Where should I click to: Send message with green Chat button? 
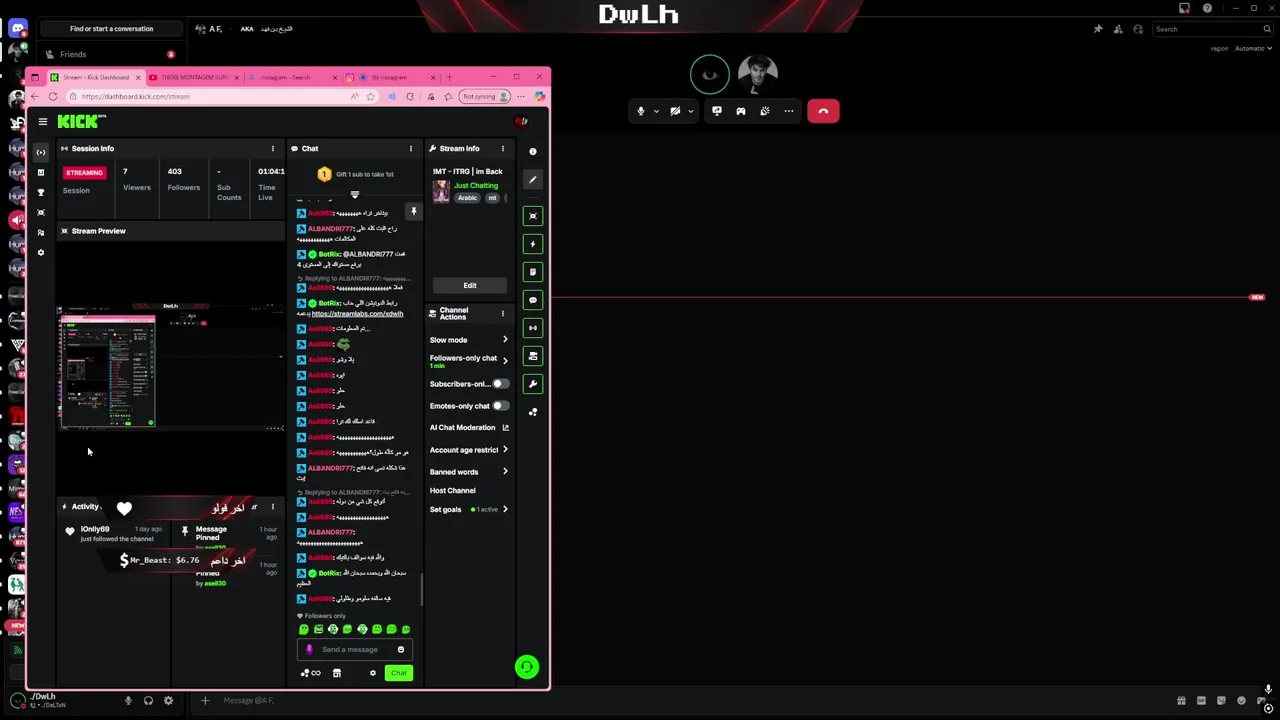[399, 673]
